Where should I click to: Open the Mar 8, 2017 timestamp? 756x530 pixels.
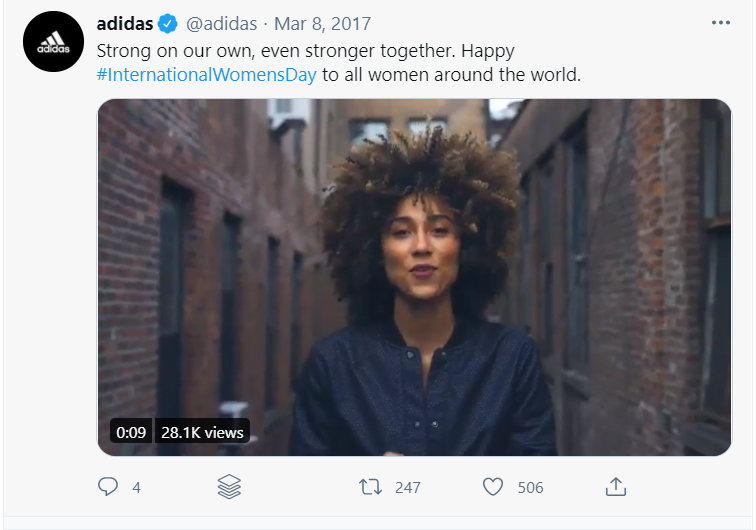(x=323, y=24)
